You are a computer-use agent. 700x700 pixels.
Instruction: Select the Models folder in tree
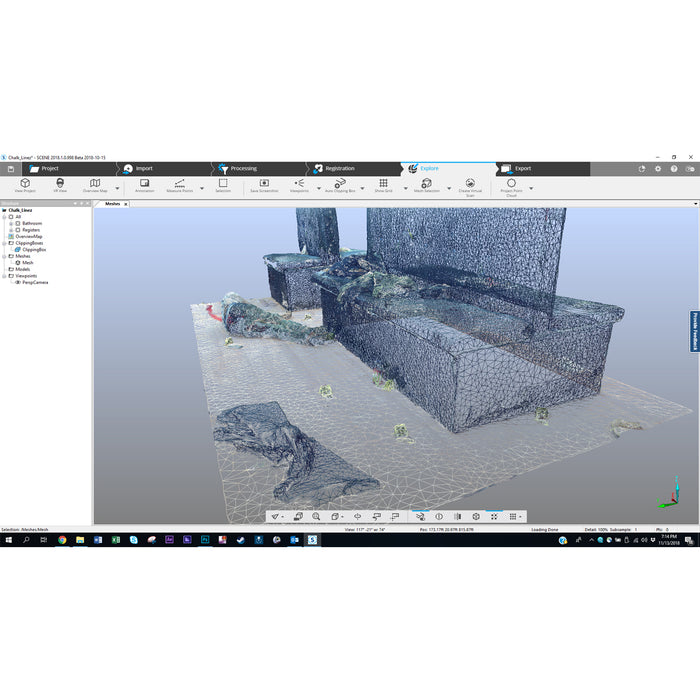[x=23, y=269]
